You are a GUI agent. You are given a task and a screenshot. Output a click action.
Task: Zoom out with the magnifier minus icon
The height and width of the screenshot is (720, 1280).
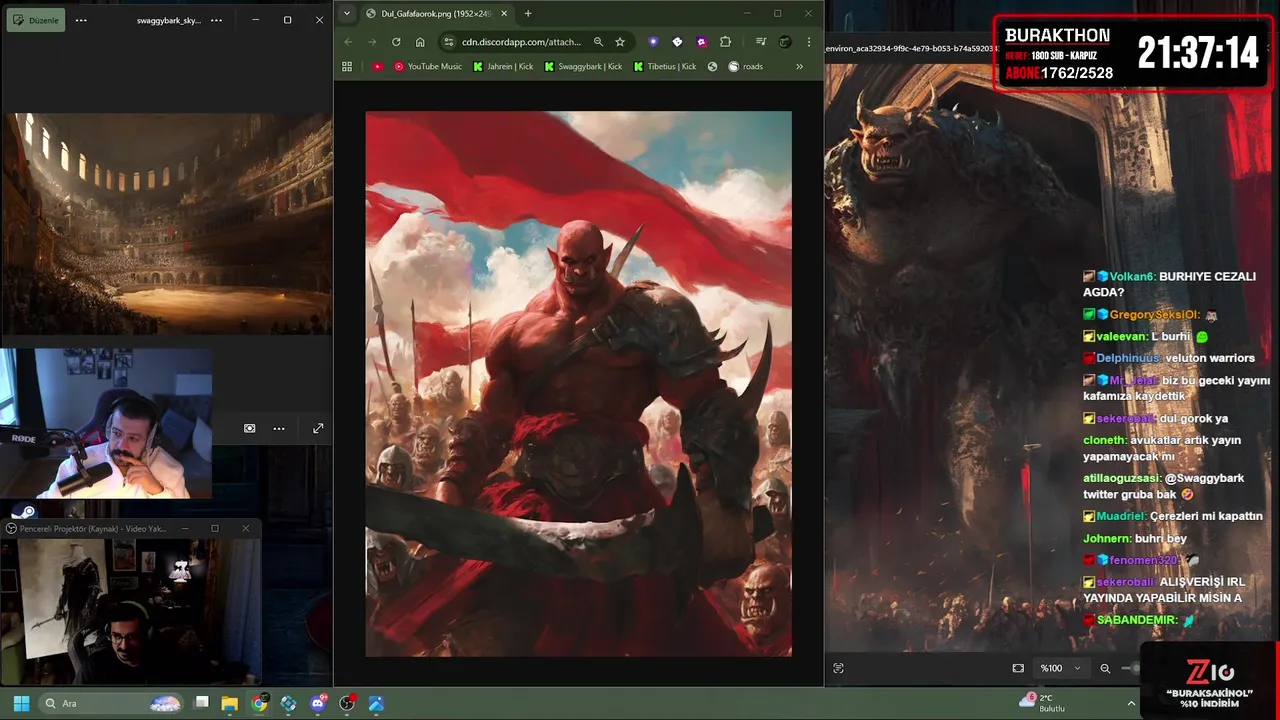[x=1105, y=668]
